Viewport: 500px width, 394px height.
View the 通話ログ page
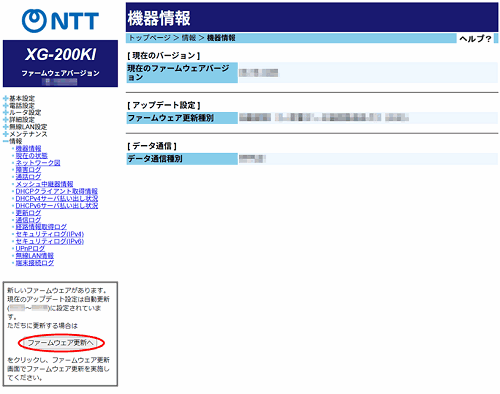tap(28, 177)
